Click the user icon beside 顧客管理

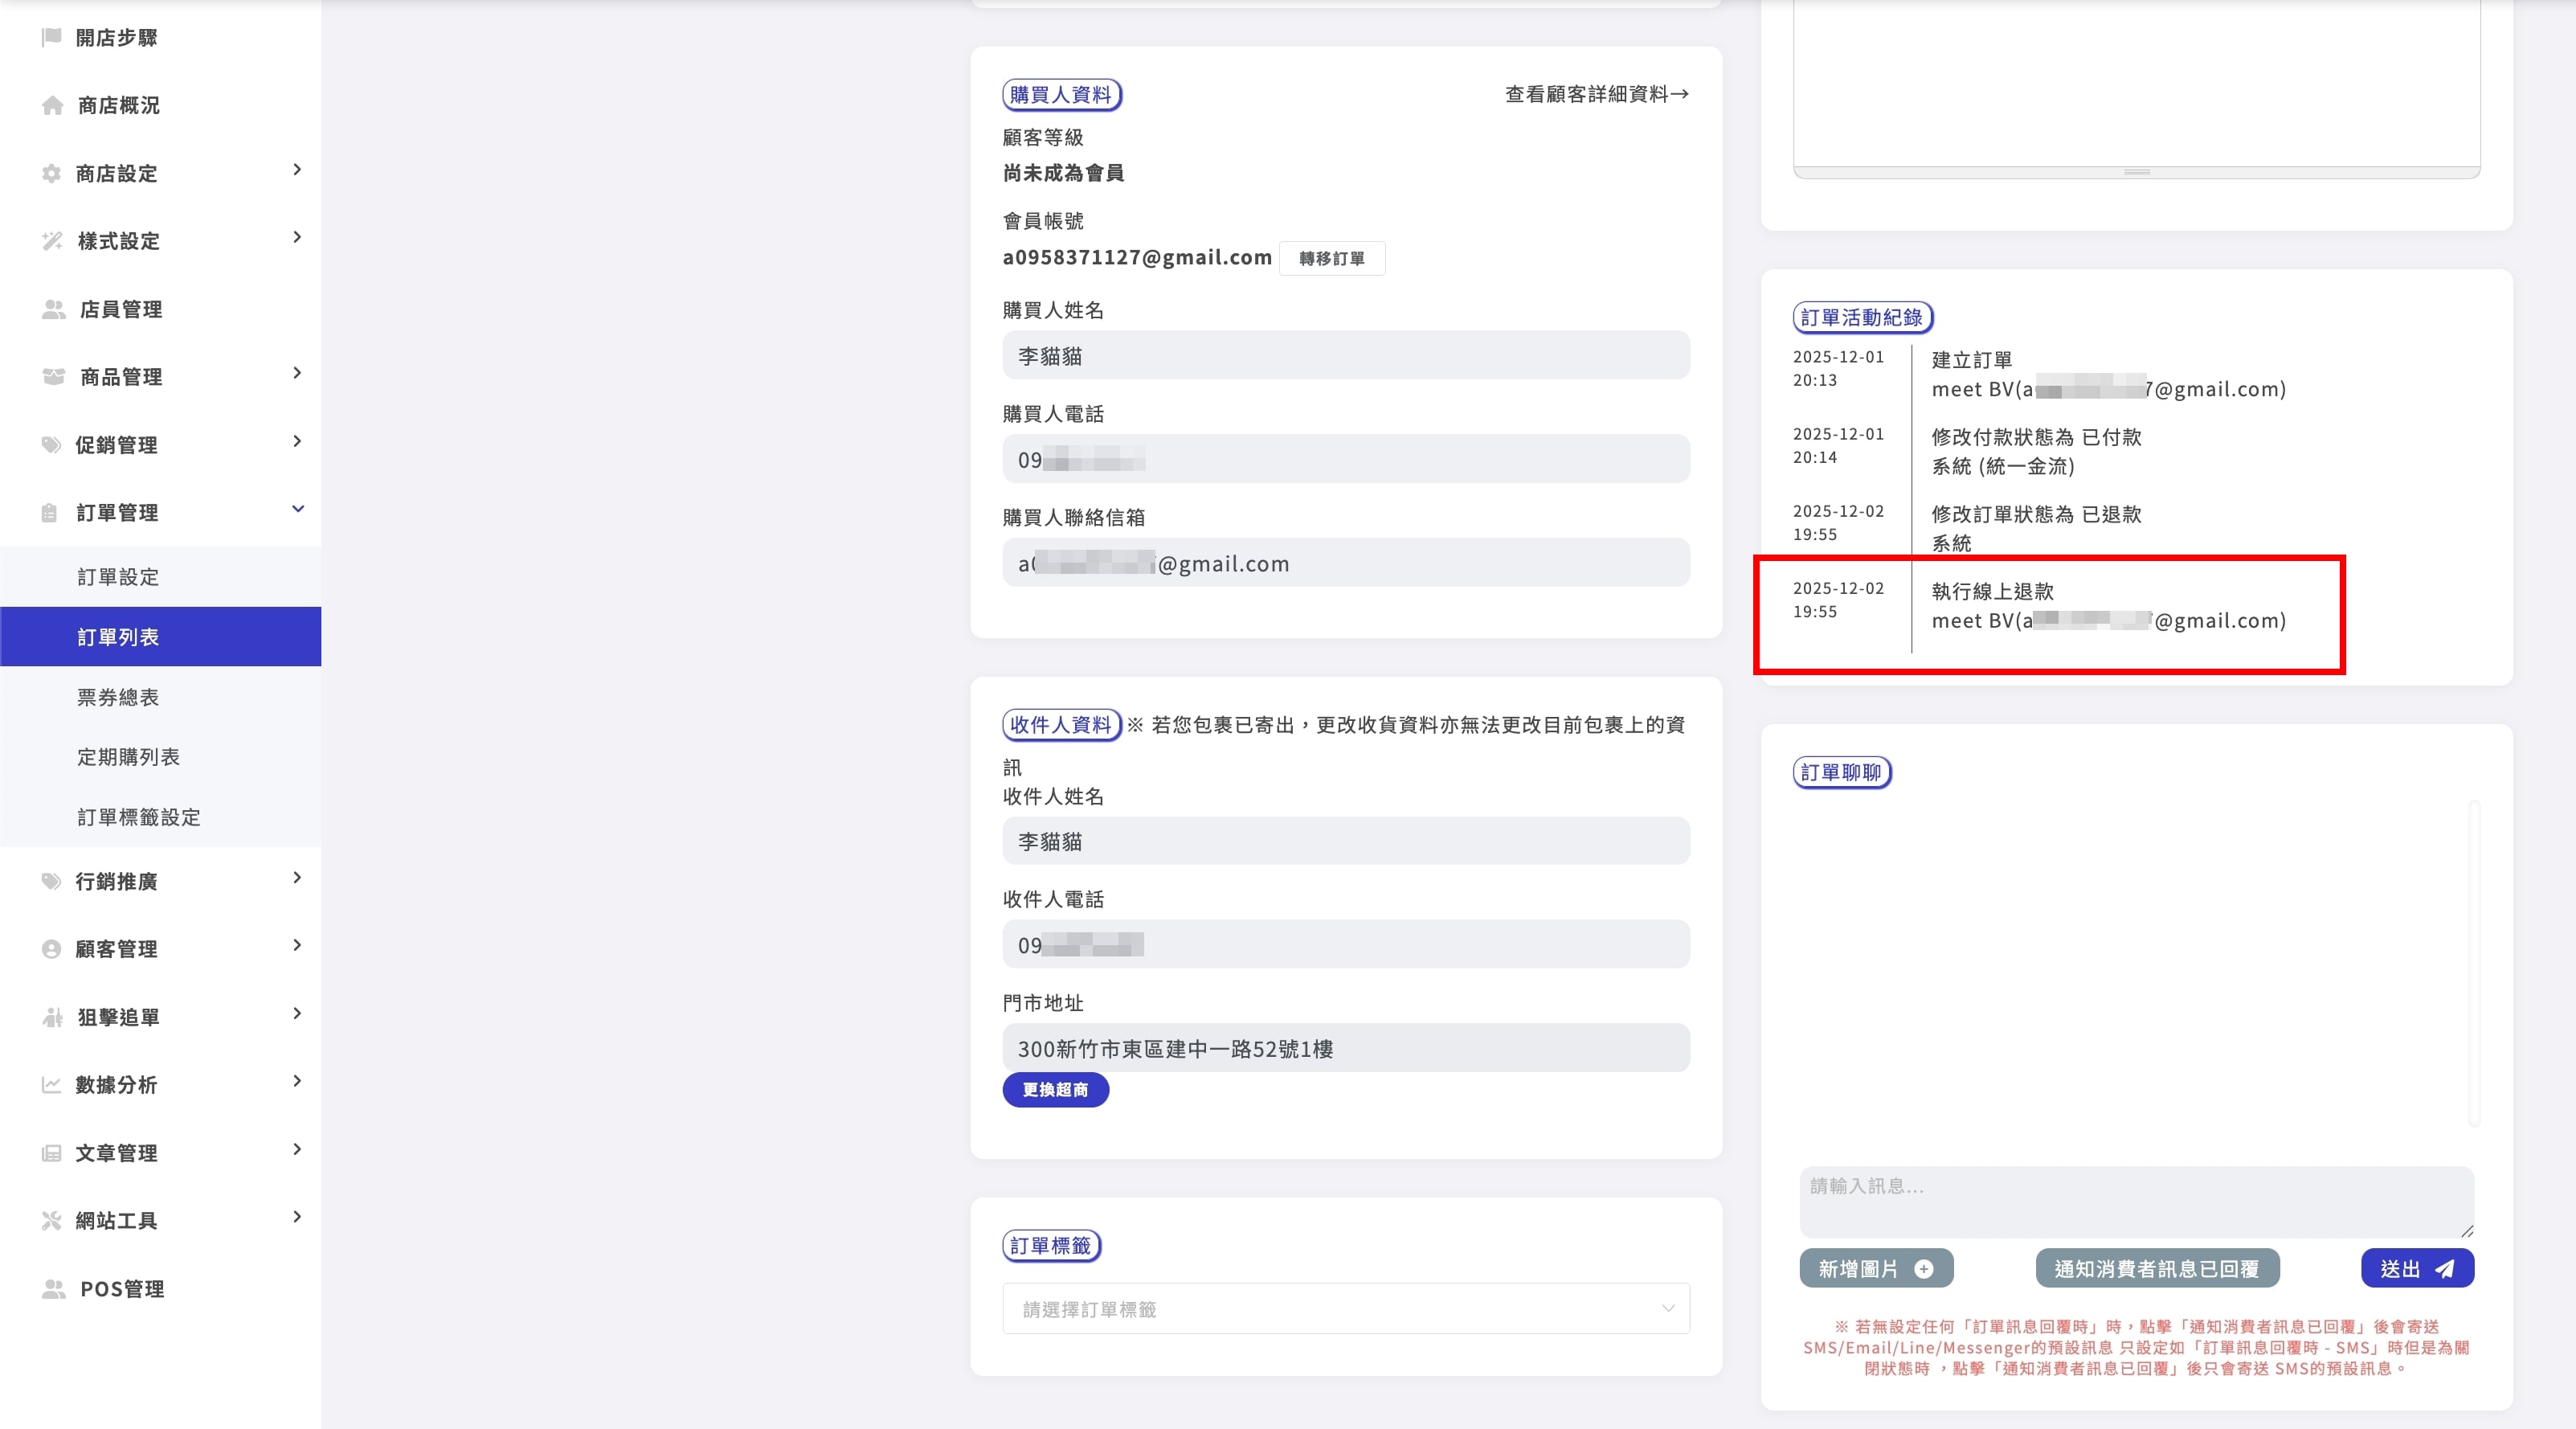[51, 949]
